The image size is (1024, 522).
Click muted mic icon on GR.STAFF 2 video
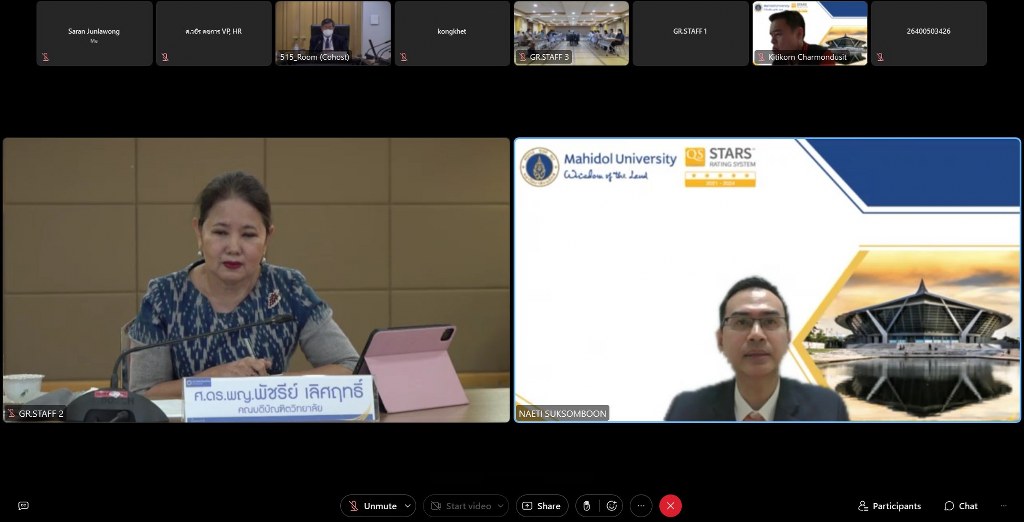(11, 414)
